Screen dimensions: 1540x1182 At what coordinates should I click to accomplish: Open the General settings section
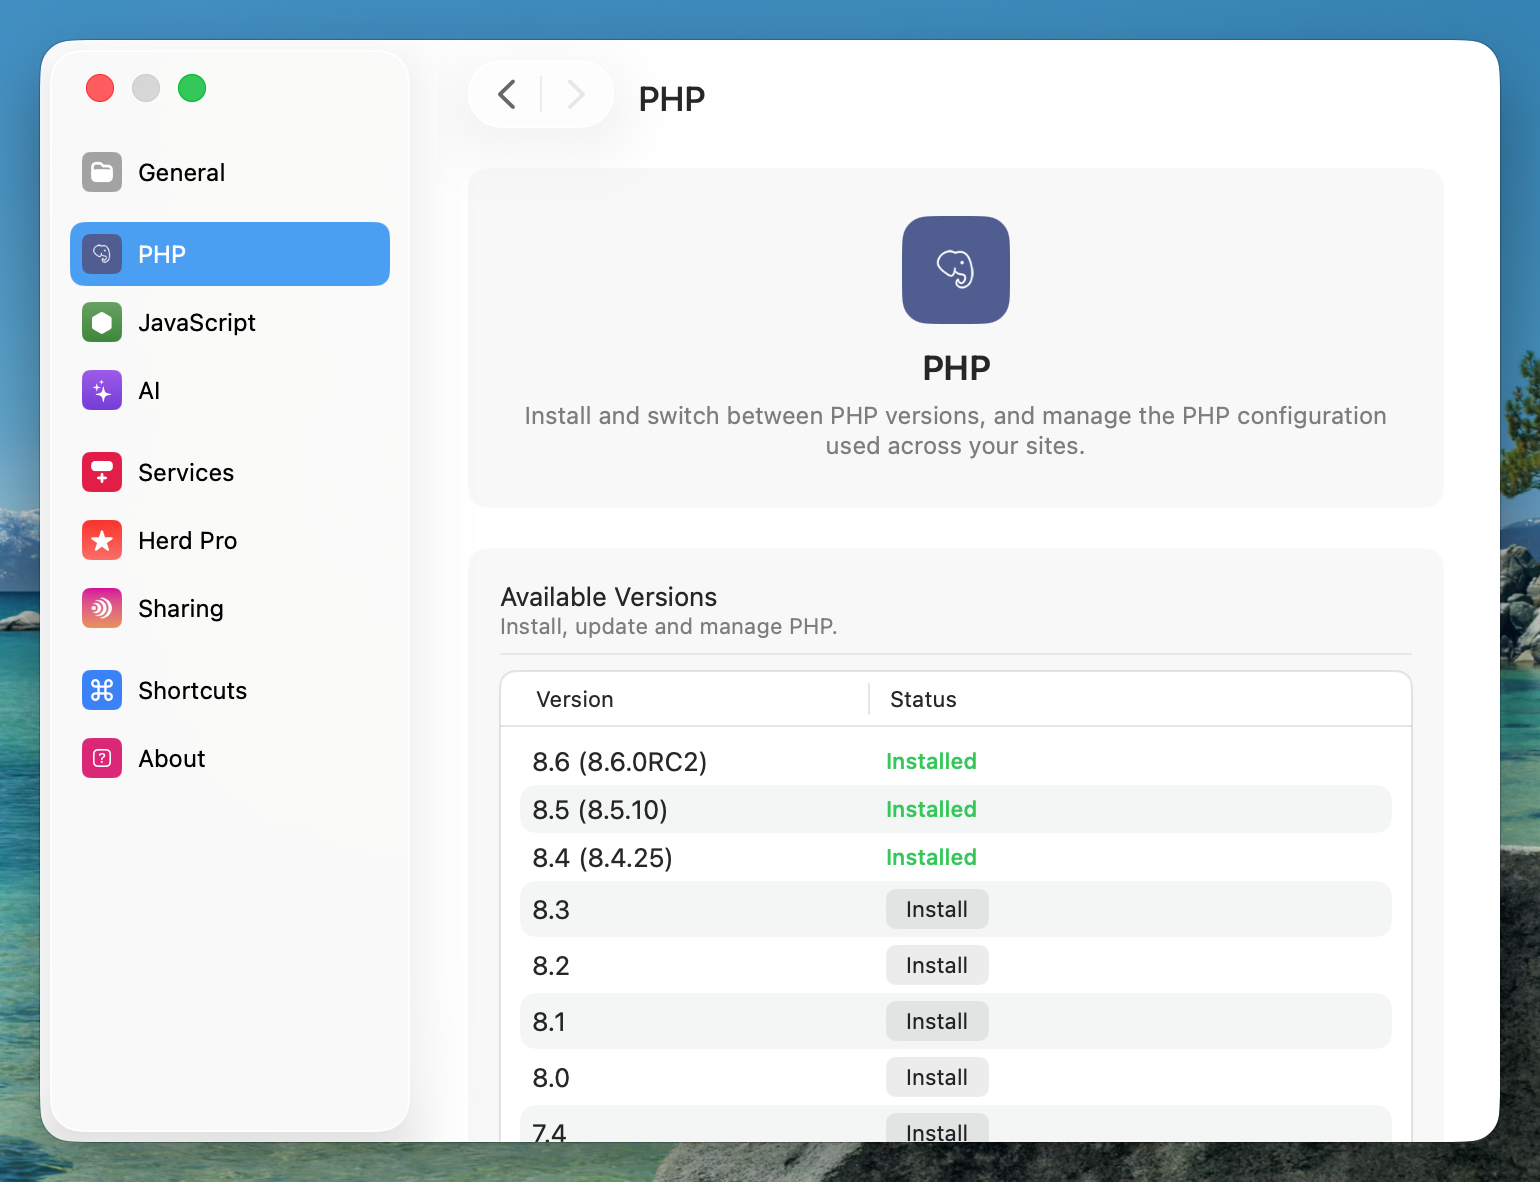230,172
